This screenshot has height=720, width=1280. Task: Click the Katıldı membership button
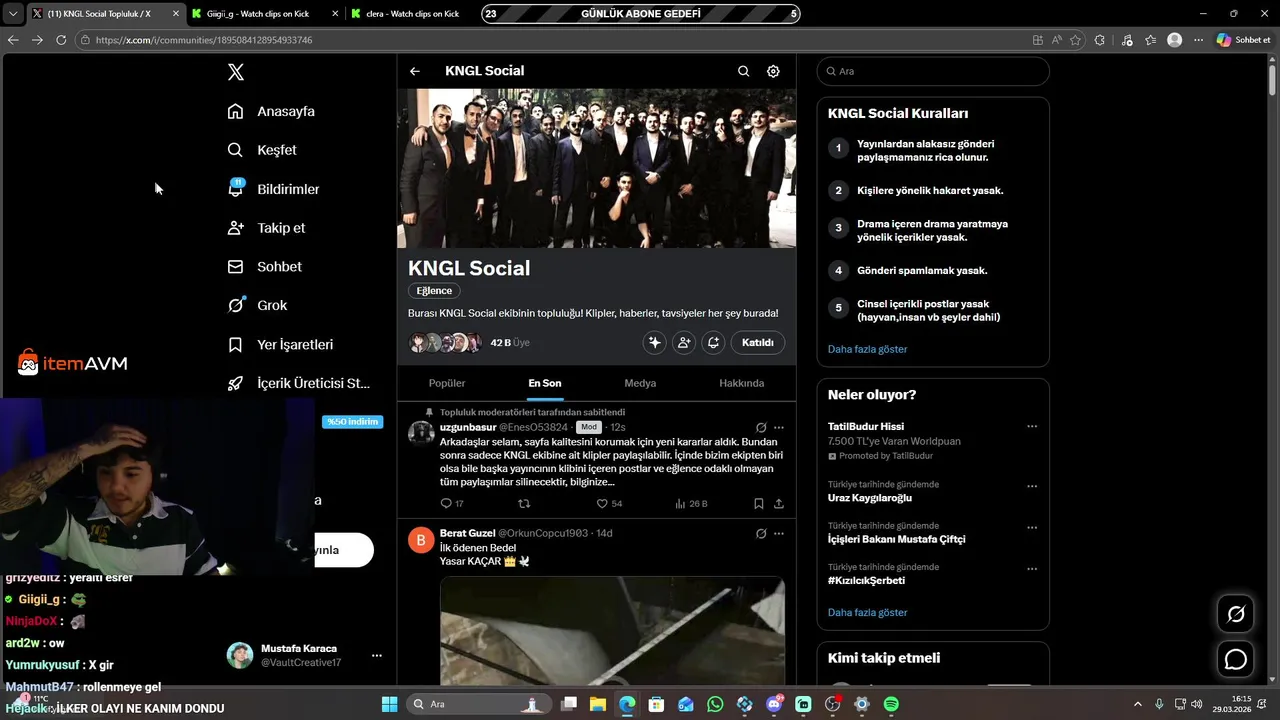pos(758,342)
